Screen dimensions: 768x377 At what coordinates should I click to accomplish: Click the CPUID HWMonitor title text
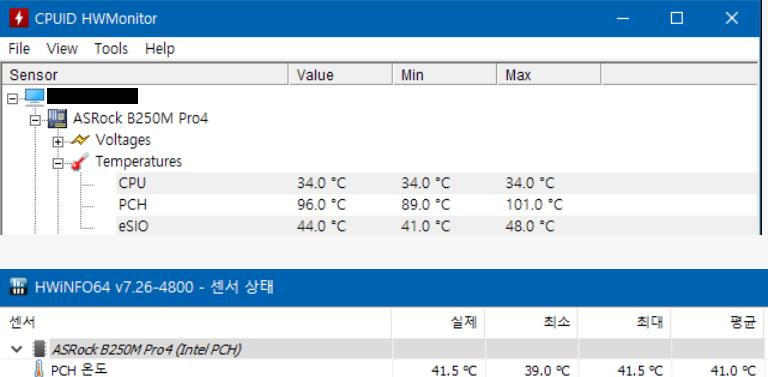pyautogui.click(x=96, y=19)
